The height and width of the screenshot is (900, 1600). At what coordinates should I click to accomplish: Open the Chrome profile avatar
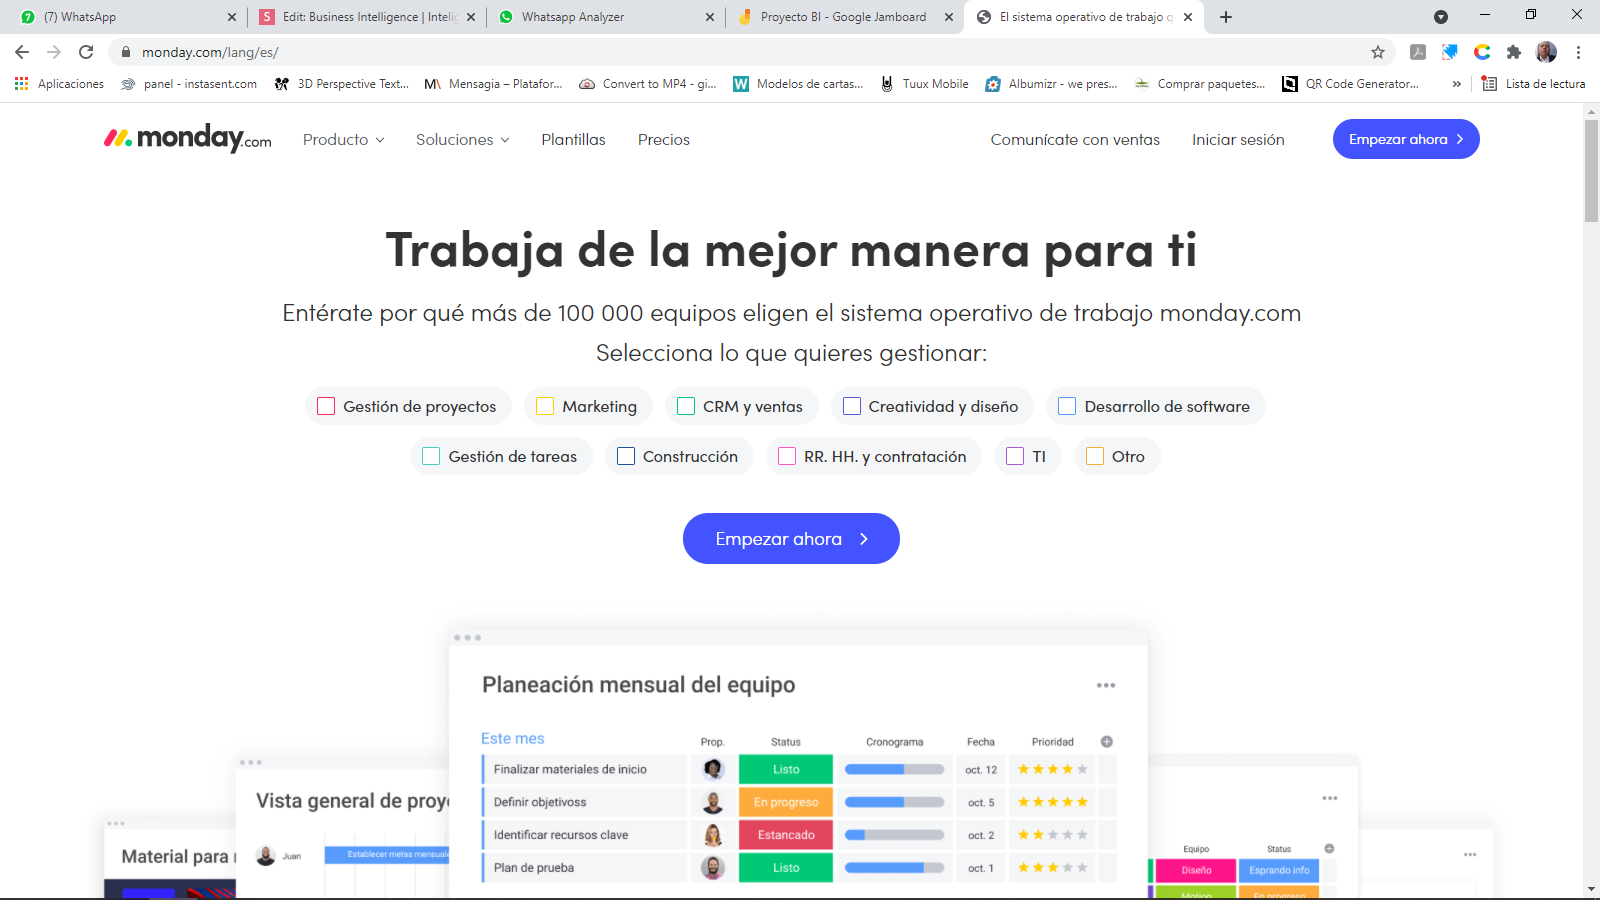[x=1546, y=52]
